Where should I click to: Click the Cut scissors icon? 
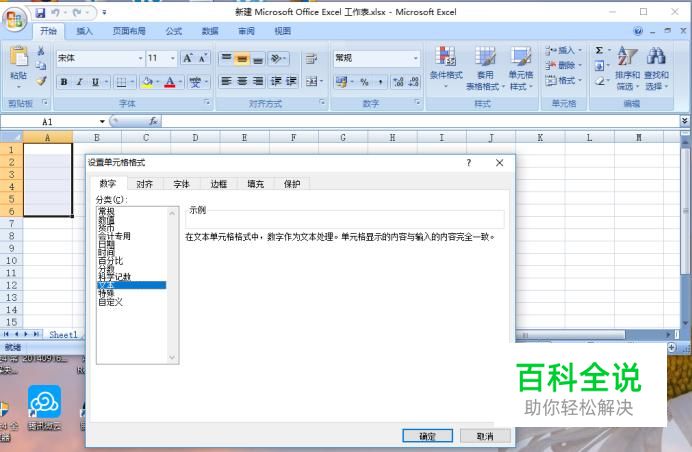tap(41, 51)
